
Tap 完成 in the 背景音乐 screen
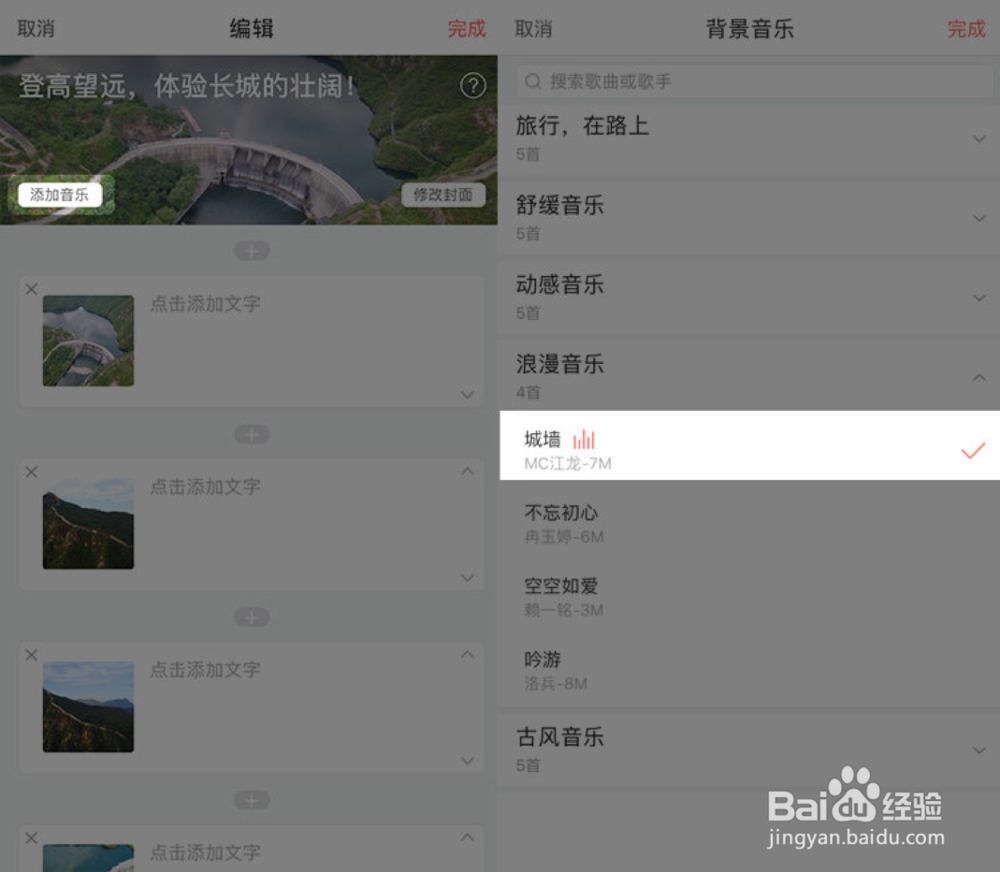[966, 29]
